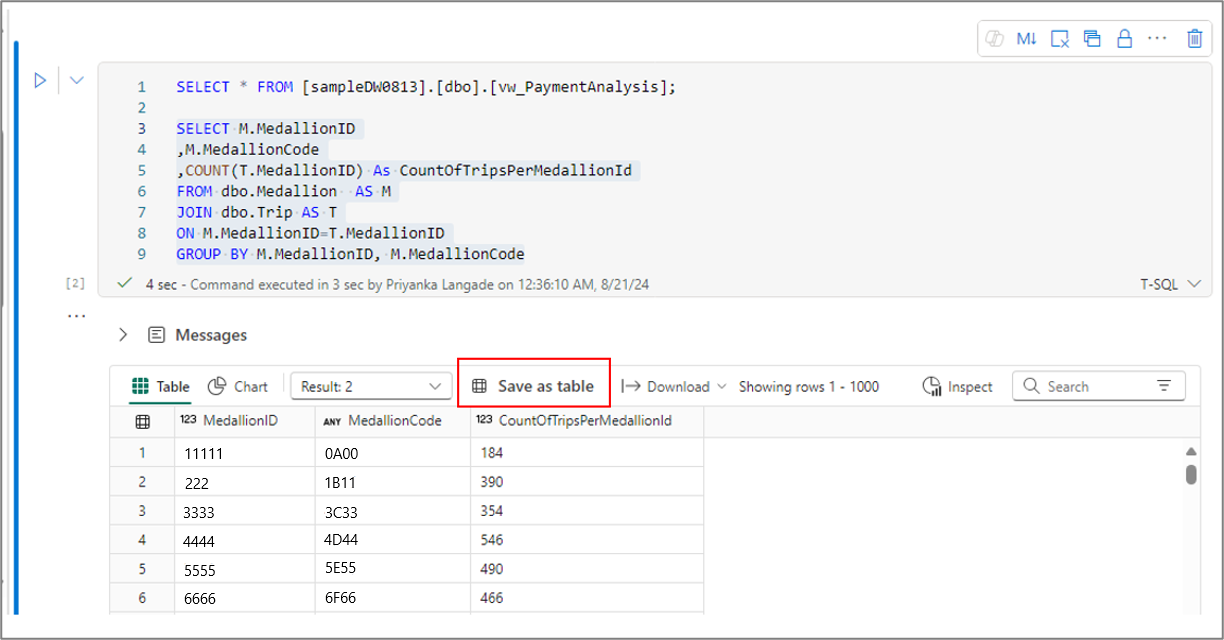The height and width of the screenshot is (640, 1224).
Task: Run the cell with the play icon
Action: 40,80
